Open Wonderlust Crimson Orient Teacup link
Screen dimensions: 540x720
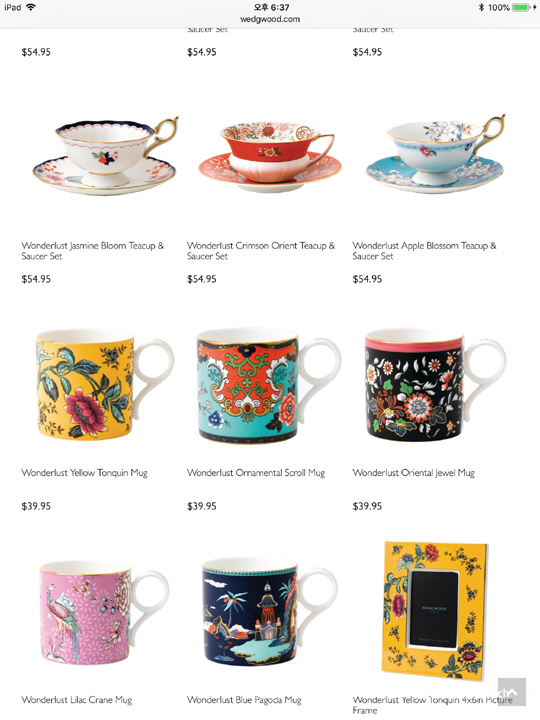tap(261, 251)
